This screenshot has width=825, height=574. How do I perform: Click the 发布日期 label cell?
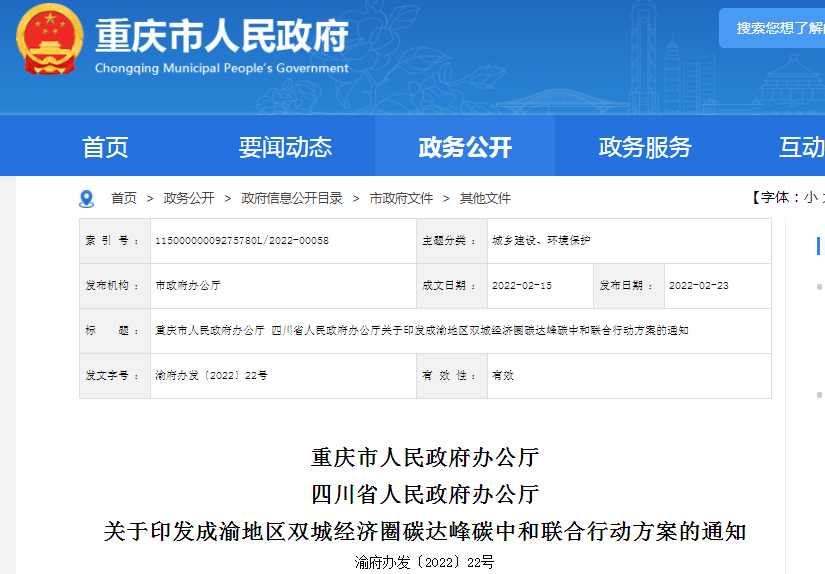point(629,286)
